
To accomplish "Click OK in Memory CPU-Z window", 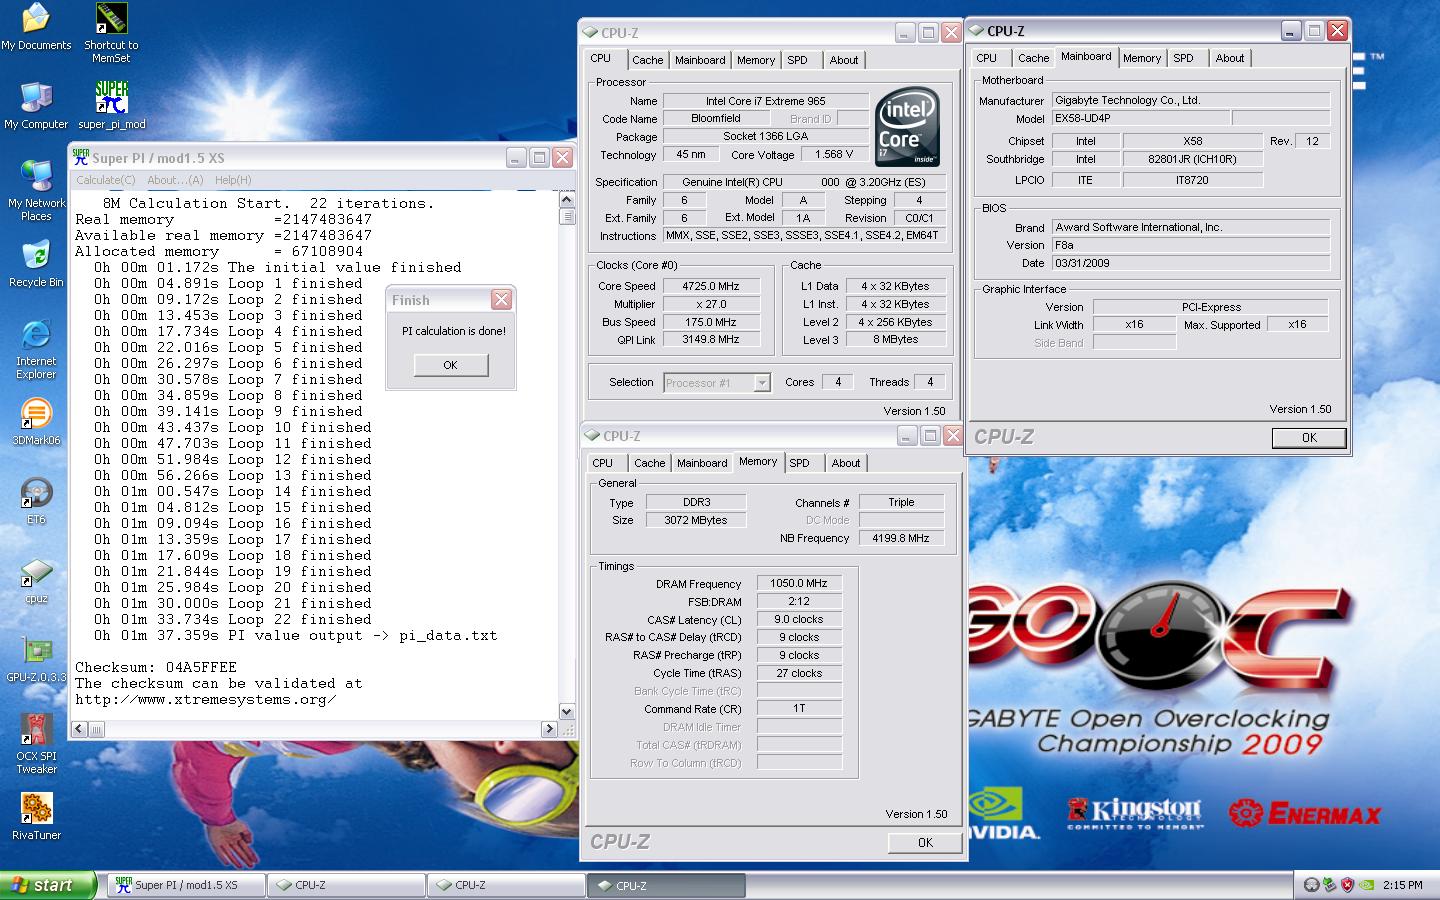I will tap(925, 843).
